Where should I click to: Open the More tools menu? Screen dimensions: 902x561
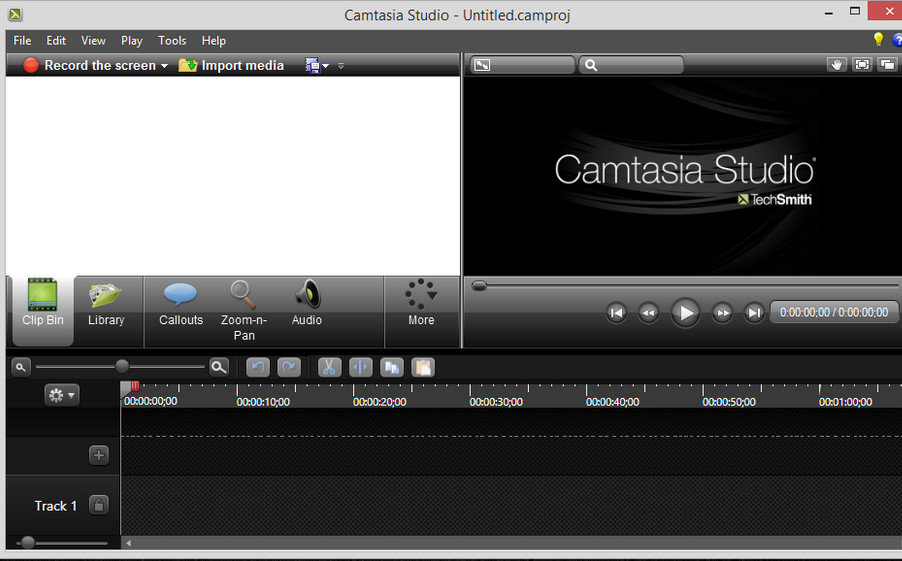(421, 304)
